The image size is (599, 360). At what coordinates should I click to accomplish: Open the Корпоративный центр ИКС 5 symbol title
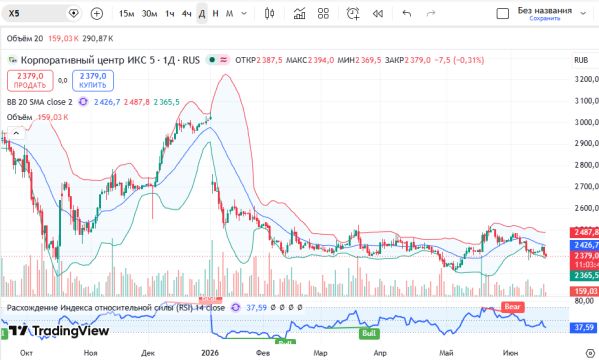pos(110,60)
